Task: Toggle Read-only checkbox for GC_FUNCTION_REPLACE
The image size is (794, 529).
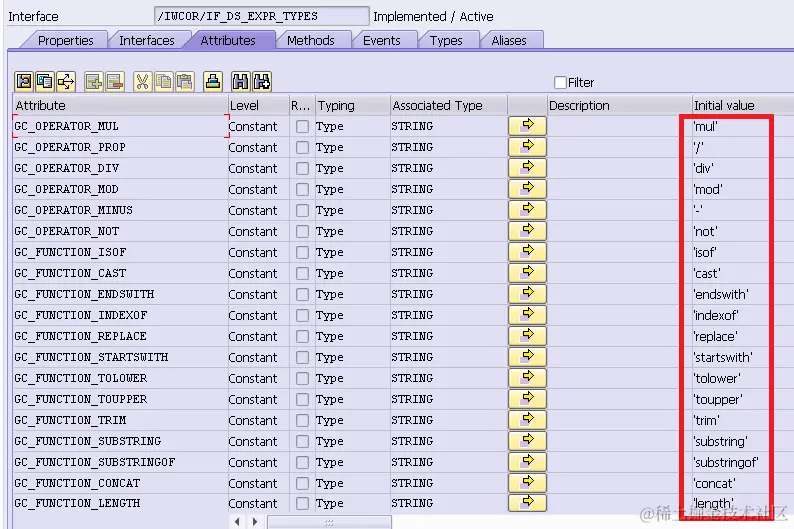Action: coord(302,336)
